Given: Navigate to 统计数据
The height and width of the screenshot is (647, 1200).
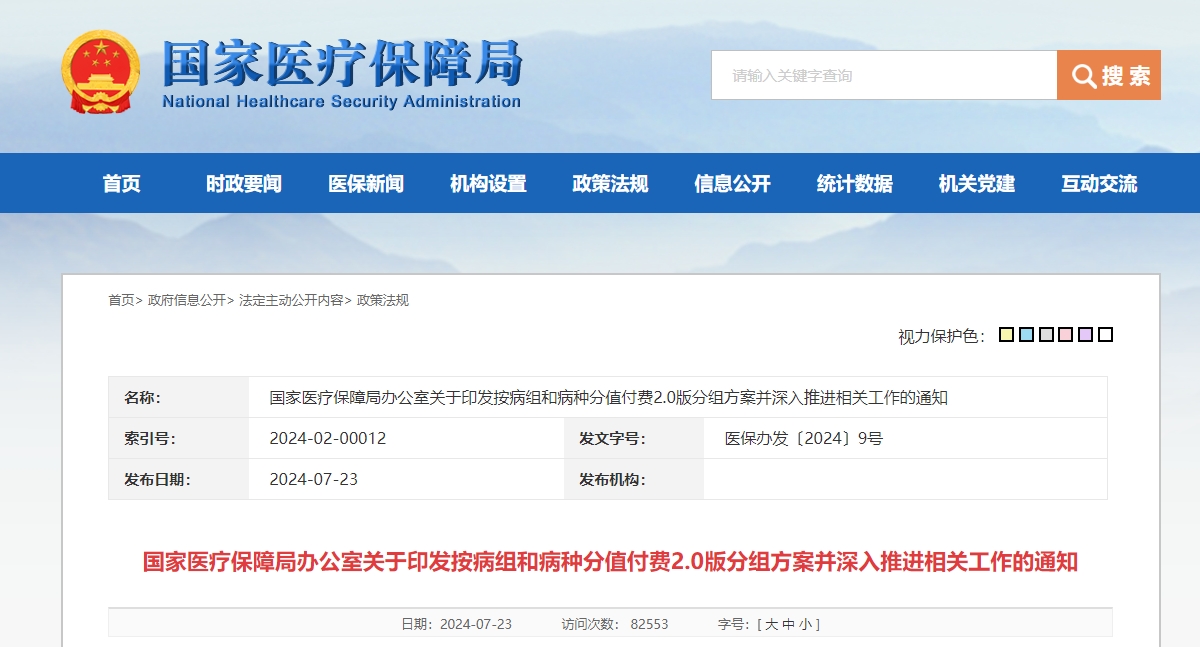Looking at the screenshot, I should click(x=855, y=183).
